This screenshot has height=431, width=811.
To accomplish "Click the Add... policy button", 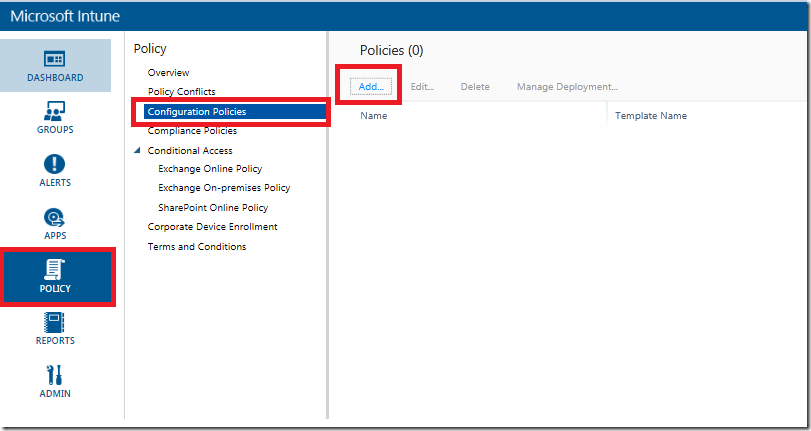I will click(x=371, y=86).
